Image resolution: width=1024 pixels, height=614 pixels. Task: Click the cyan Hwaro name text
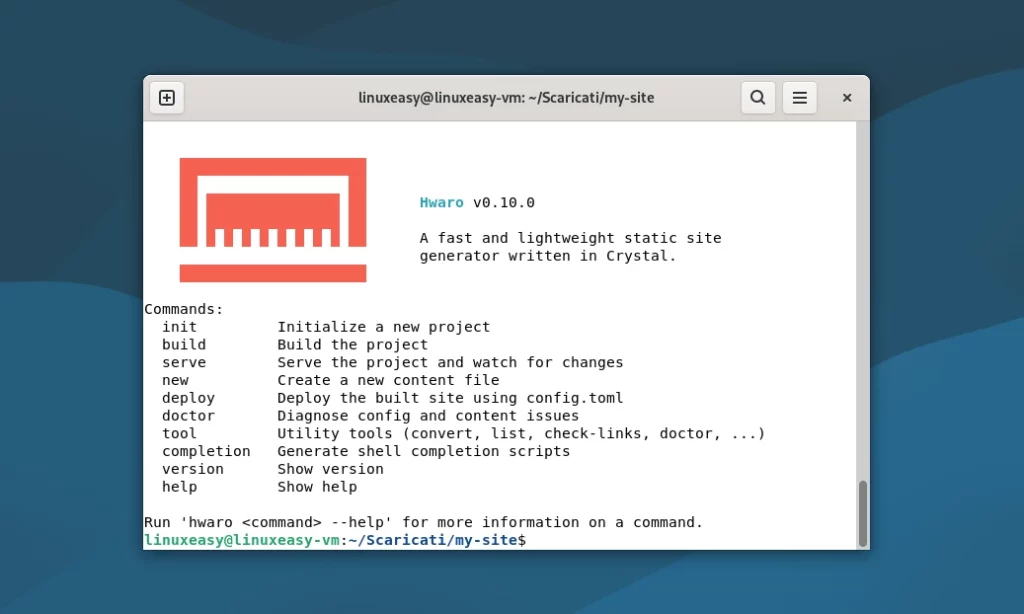click(x=441, y=203)
